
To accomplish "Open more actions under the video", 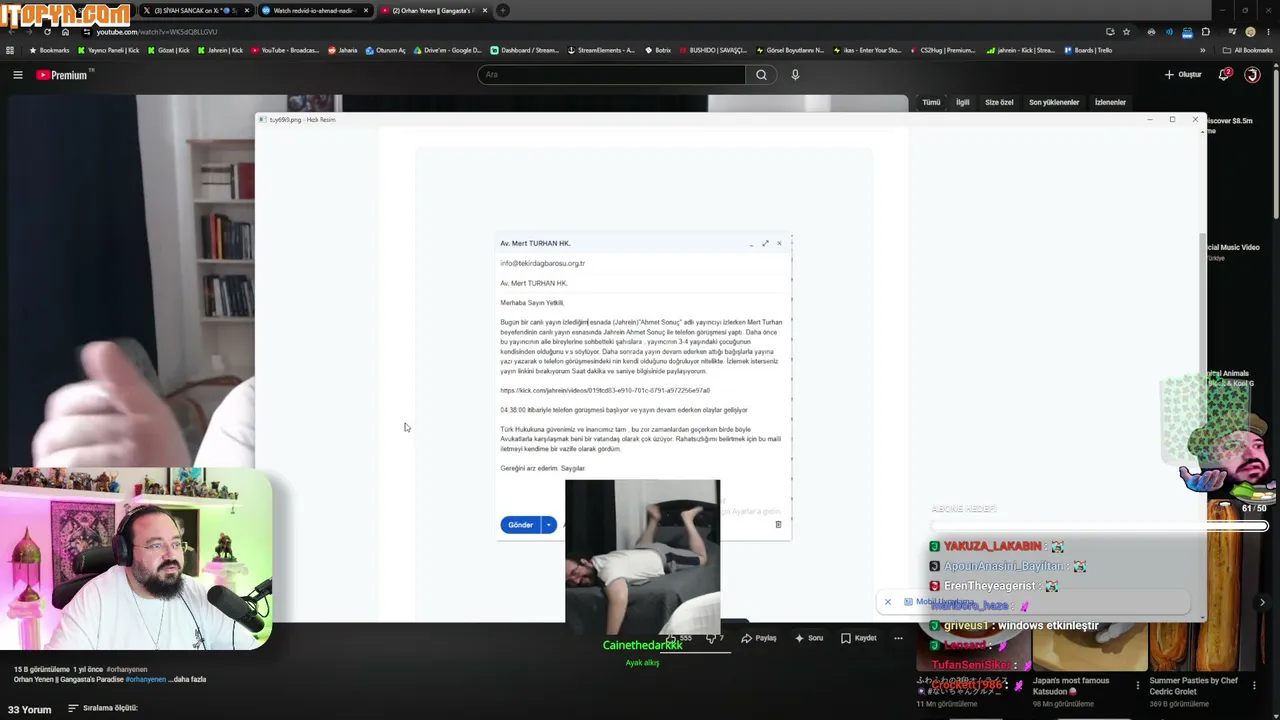I will (898, 638).
